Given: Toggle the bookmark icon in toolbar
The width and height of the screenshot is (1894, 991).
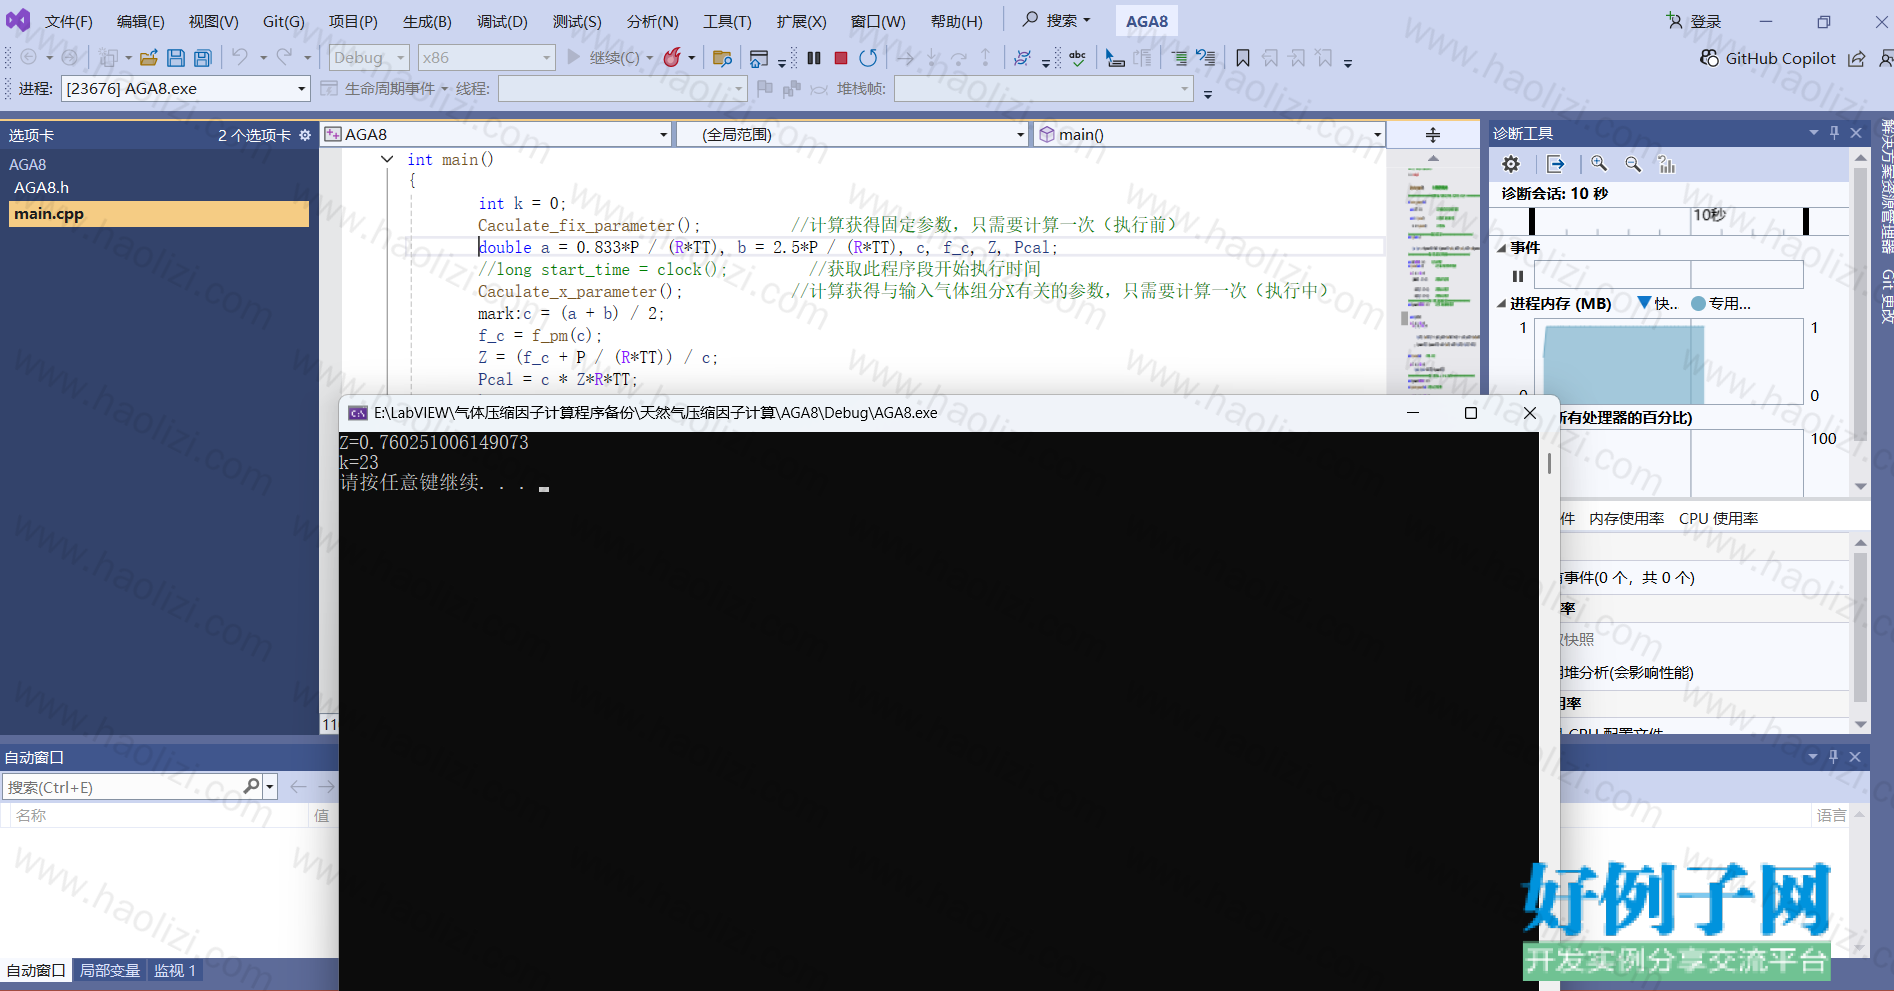Looking at the screenshot, I should 1243,58.
